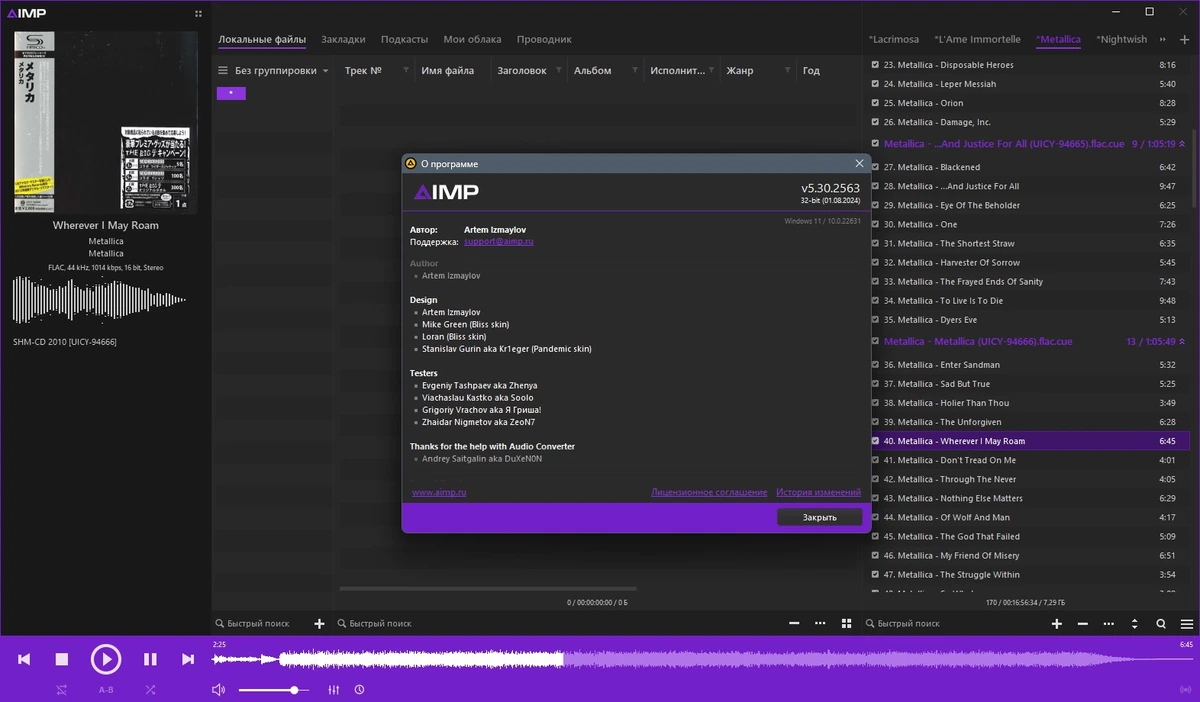The image size is (1200, 702).
Task: Uncheck track 42 Through The Never
Action: pos(876,479)
